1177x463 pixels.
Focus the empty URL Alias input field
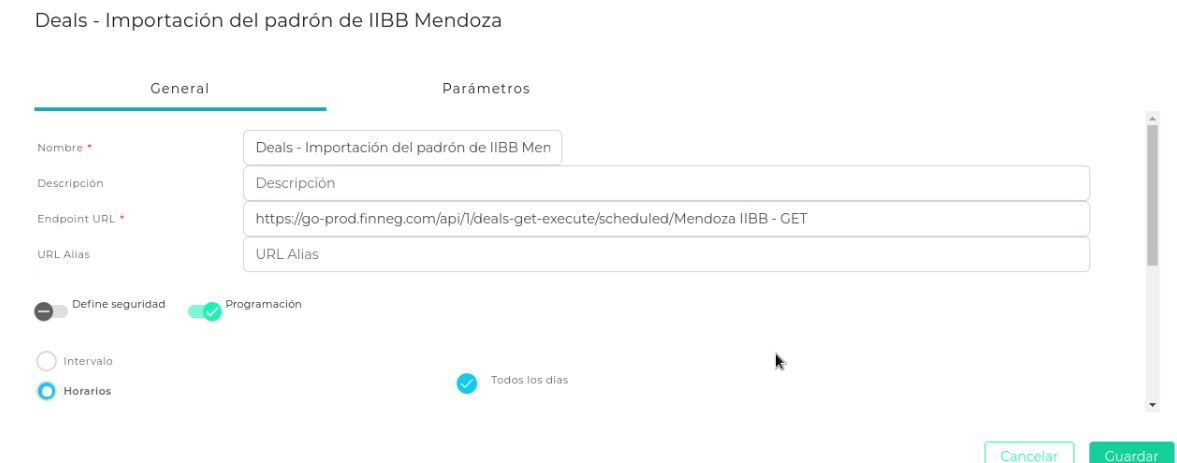tap(665, 254)
